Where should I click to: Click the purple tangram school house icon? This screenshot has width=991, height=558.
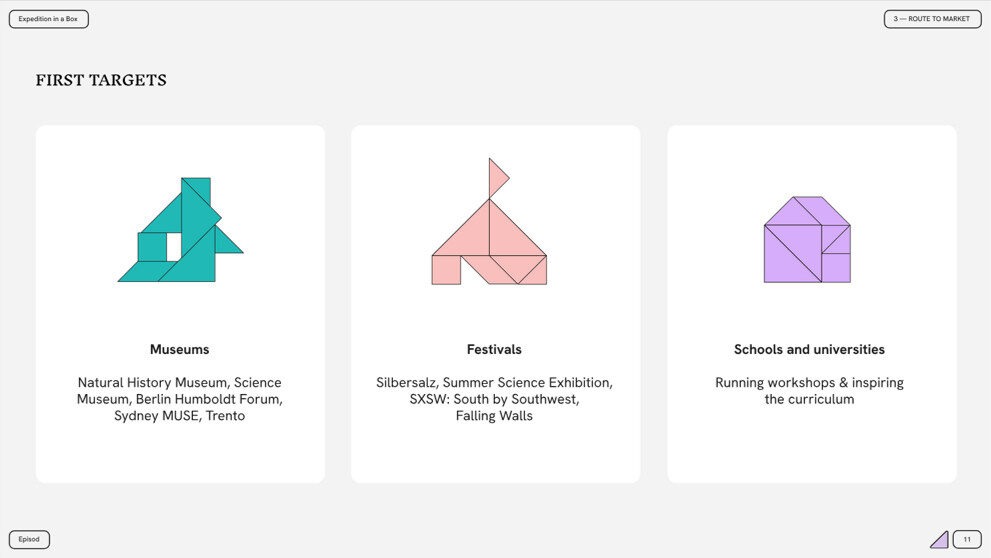click(807, 240)
